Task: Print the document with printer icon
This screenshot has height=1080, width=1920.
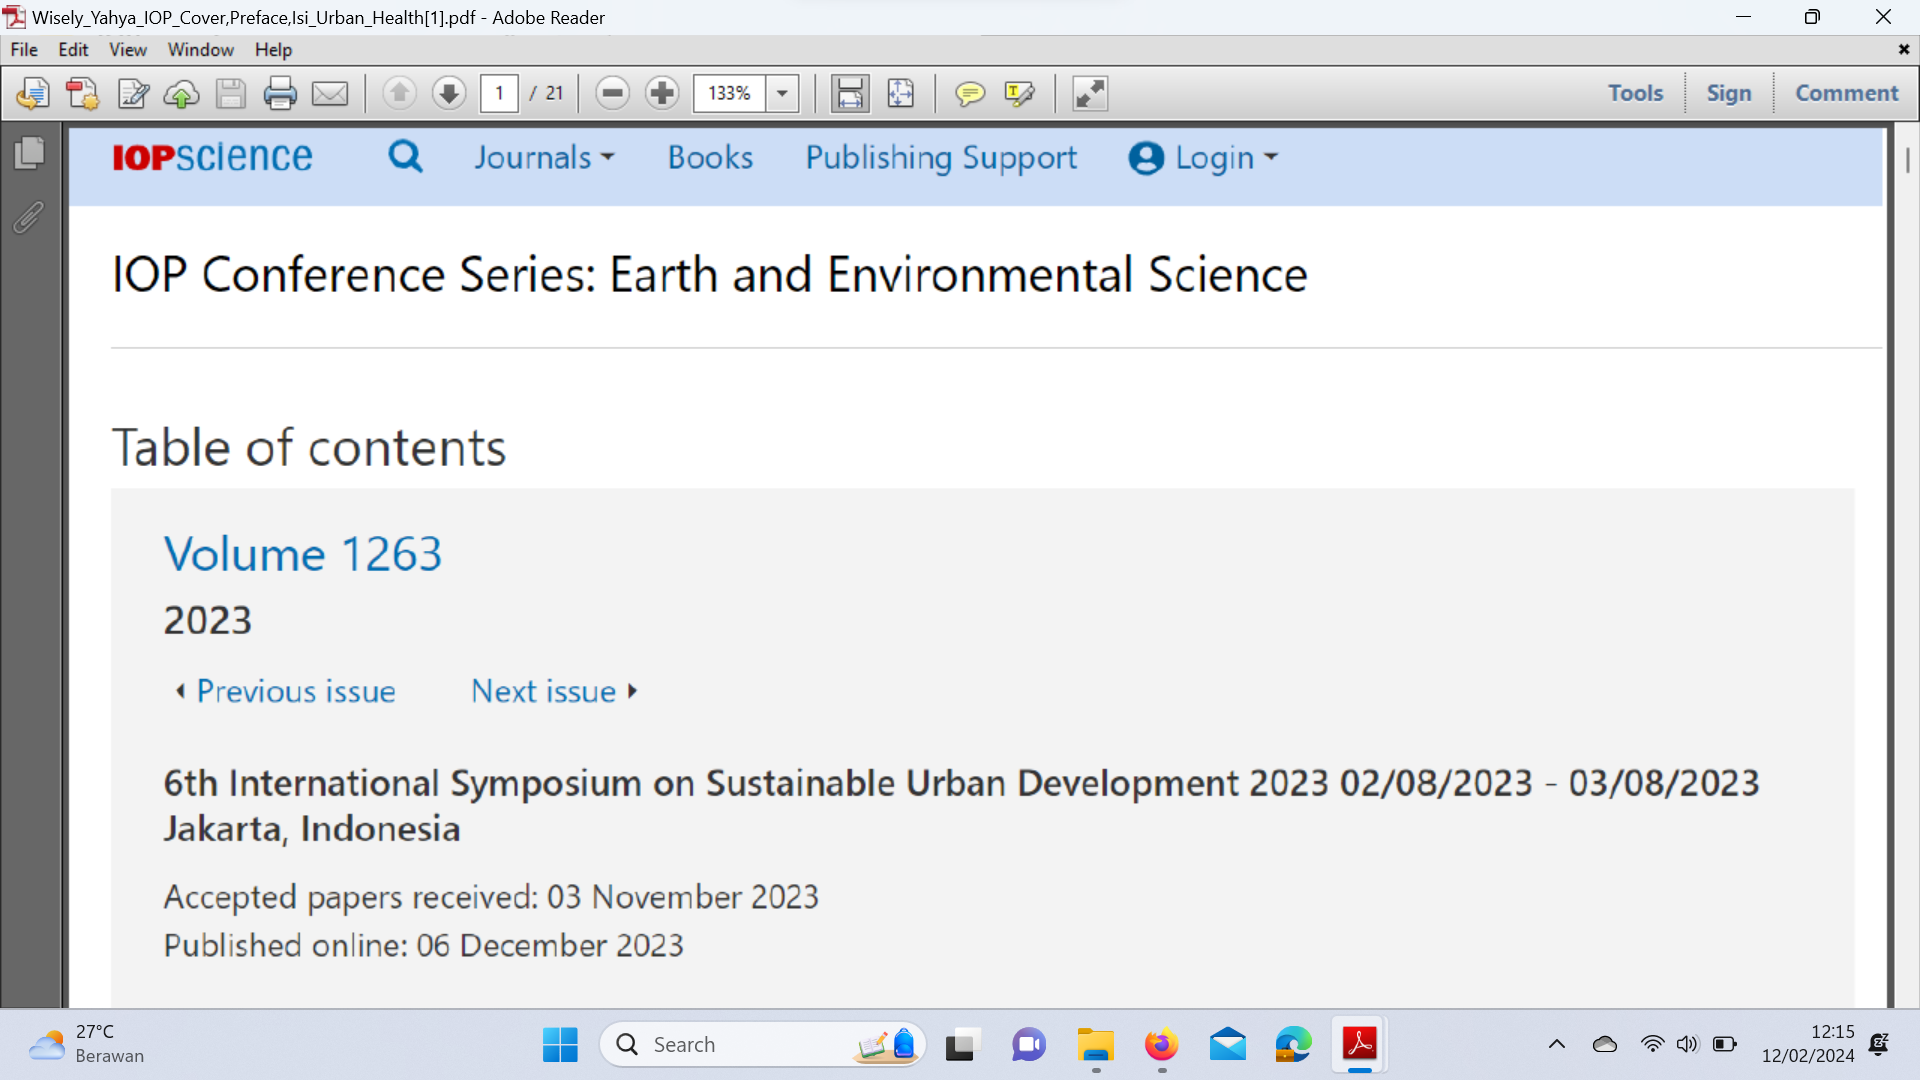Action: tap(280, 94)
